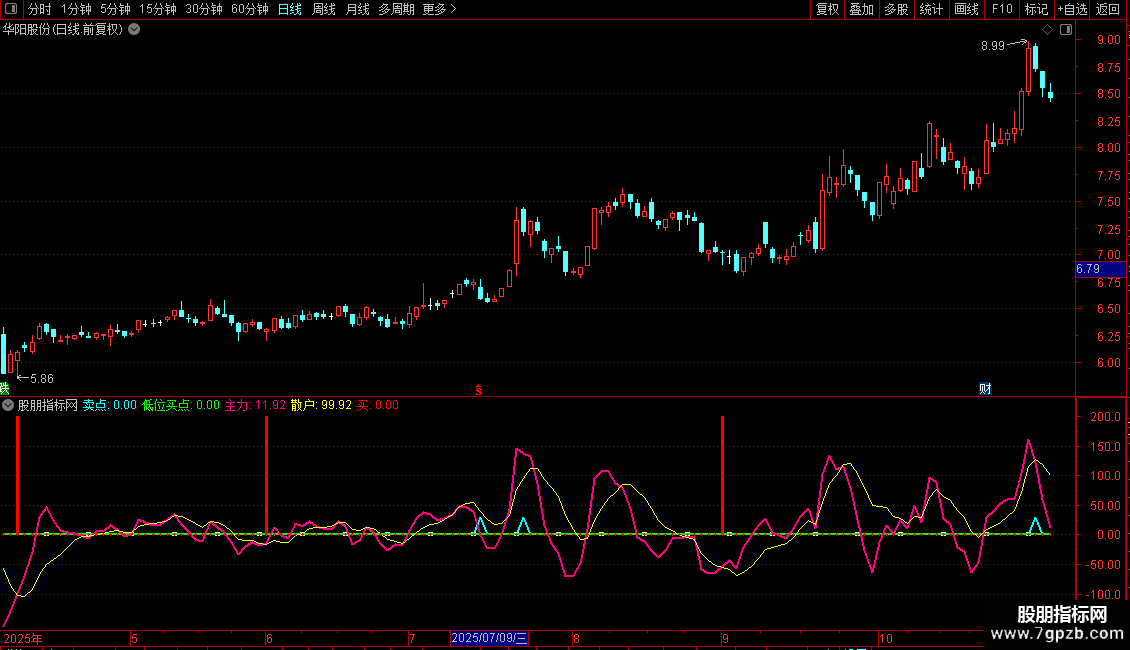Click the 5.86 low price label
The width and height of the screenshot is (1130, 650).
42,379
